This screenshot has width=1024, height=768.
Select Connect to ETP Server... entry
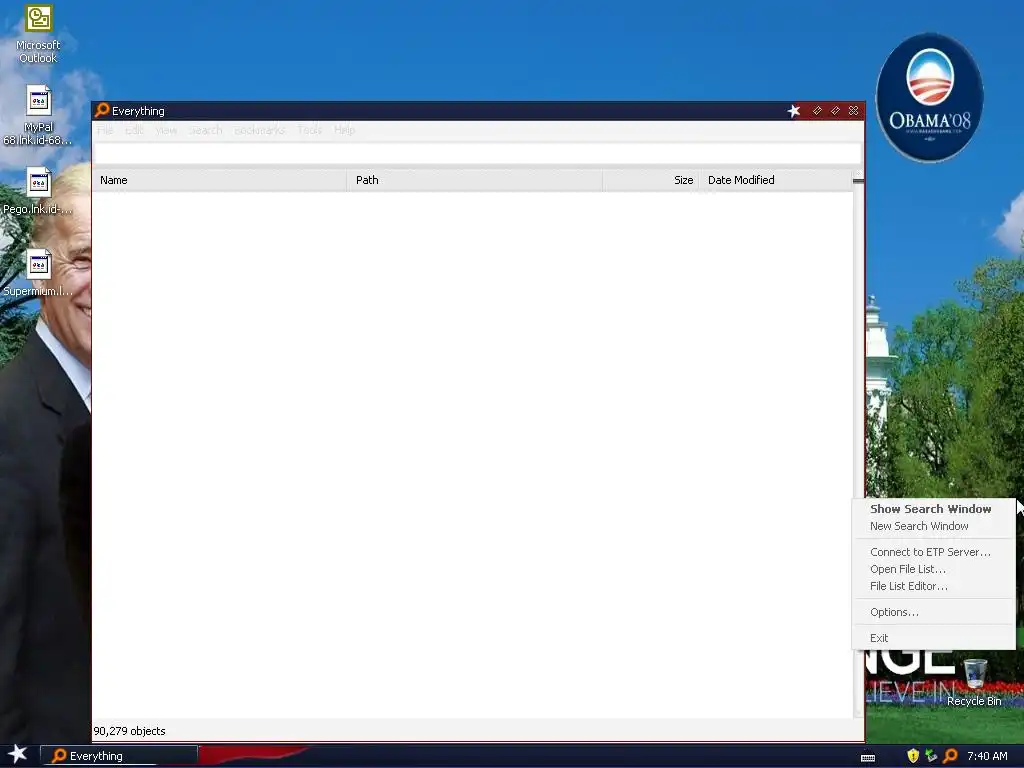tap(930, 552)
